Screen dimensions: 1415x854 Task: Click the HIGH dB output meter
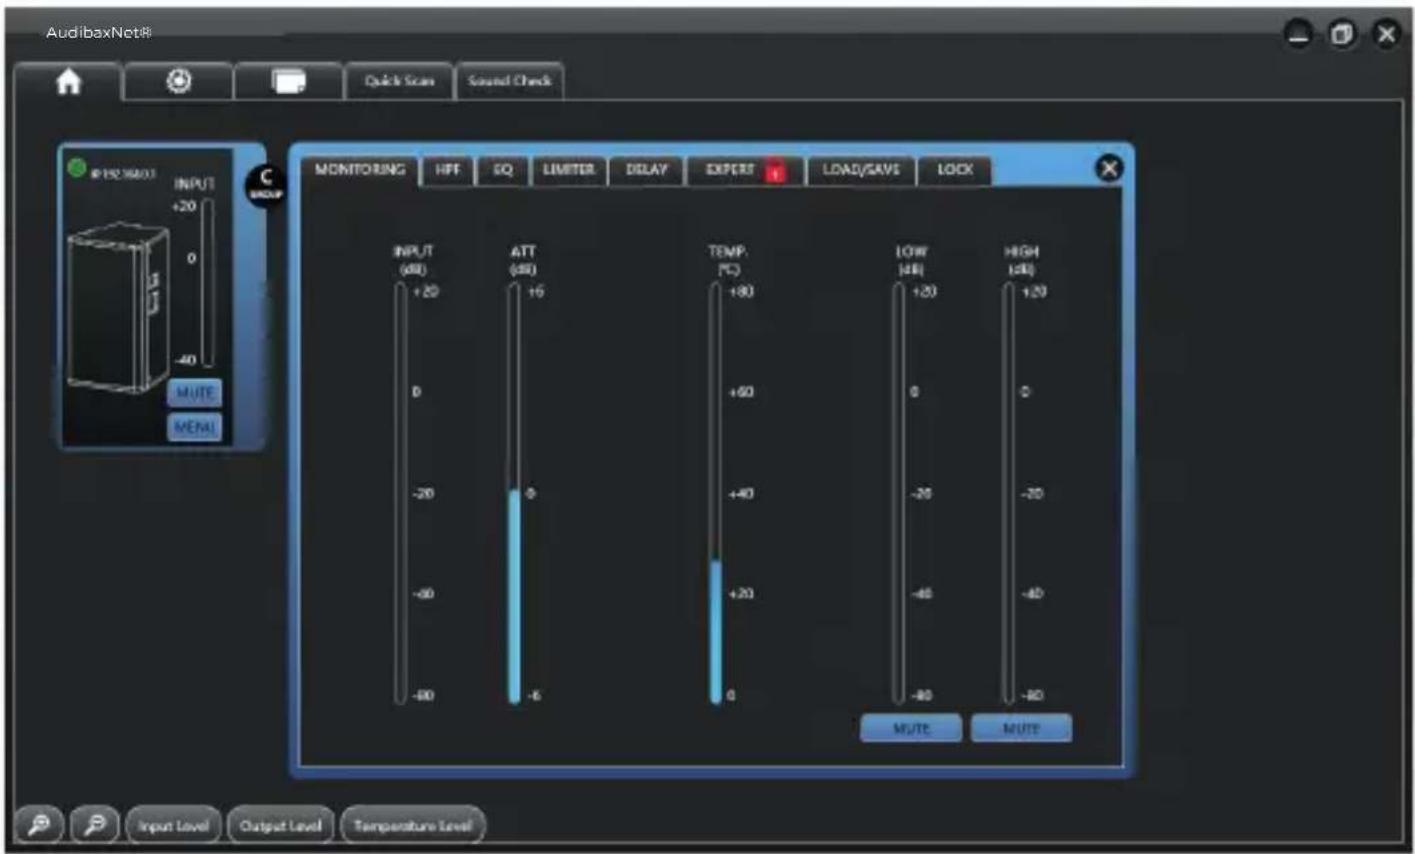1008,494
